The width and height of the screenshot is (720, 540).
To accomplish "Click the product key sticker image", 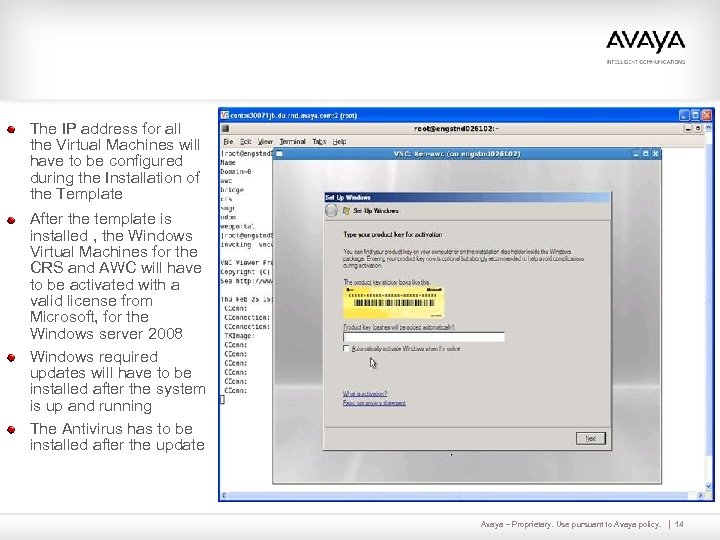I will coord(394,303).
